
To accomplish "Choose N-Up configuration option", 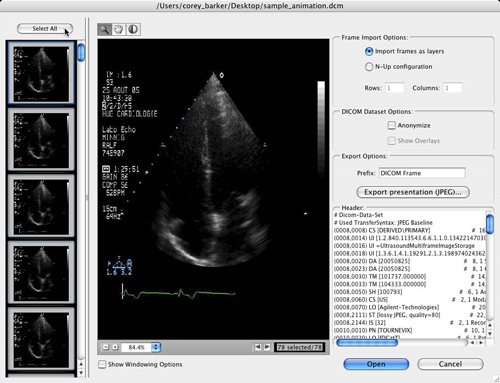I will pyautogui.click(x=369, y=67).
